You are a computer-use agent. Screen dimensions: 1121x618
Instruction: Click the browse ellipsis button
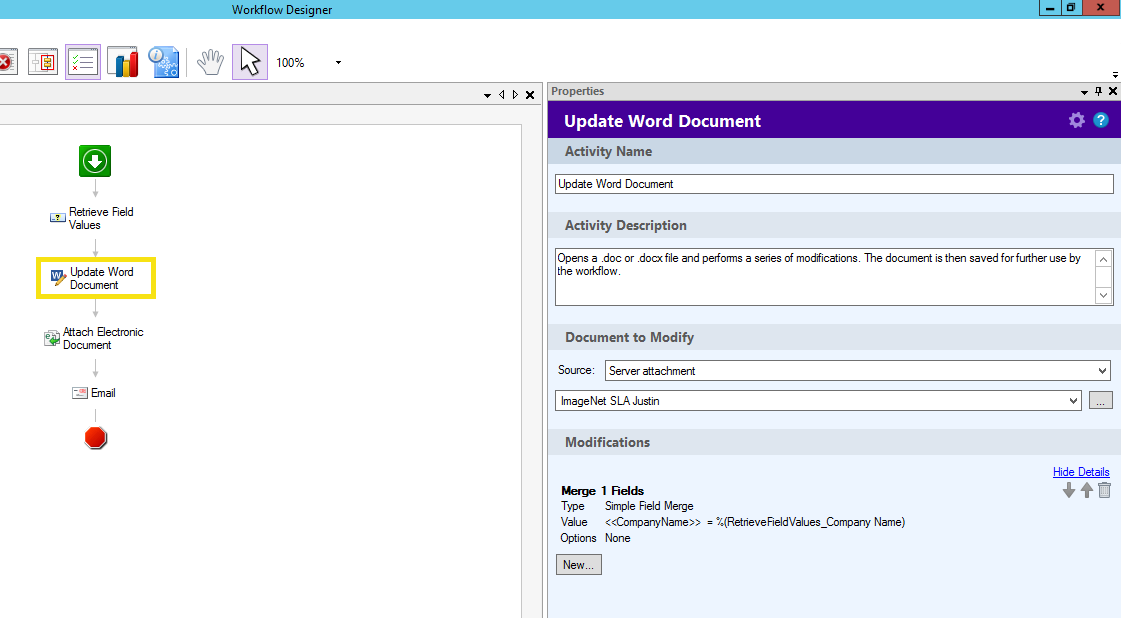tap(1100, 401)
